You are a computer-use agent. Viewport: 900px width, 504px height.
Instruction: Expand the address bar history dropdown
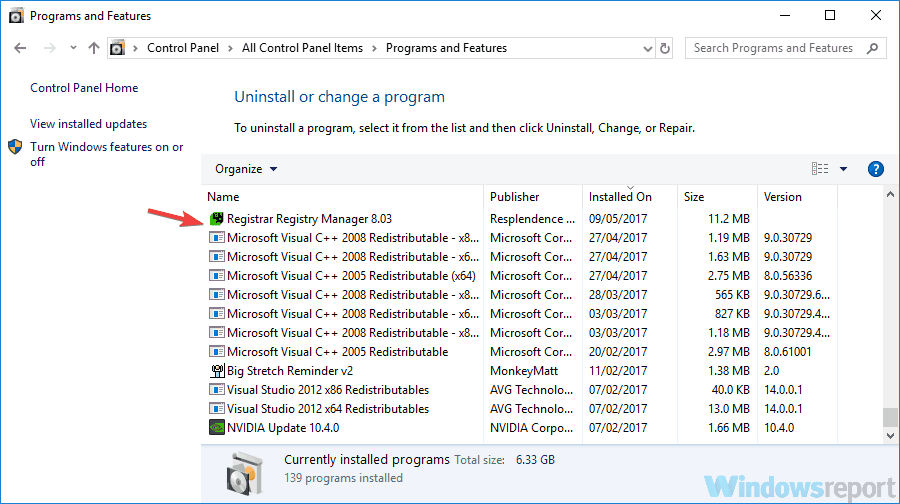(647, 49)
